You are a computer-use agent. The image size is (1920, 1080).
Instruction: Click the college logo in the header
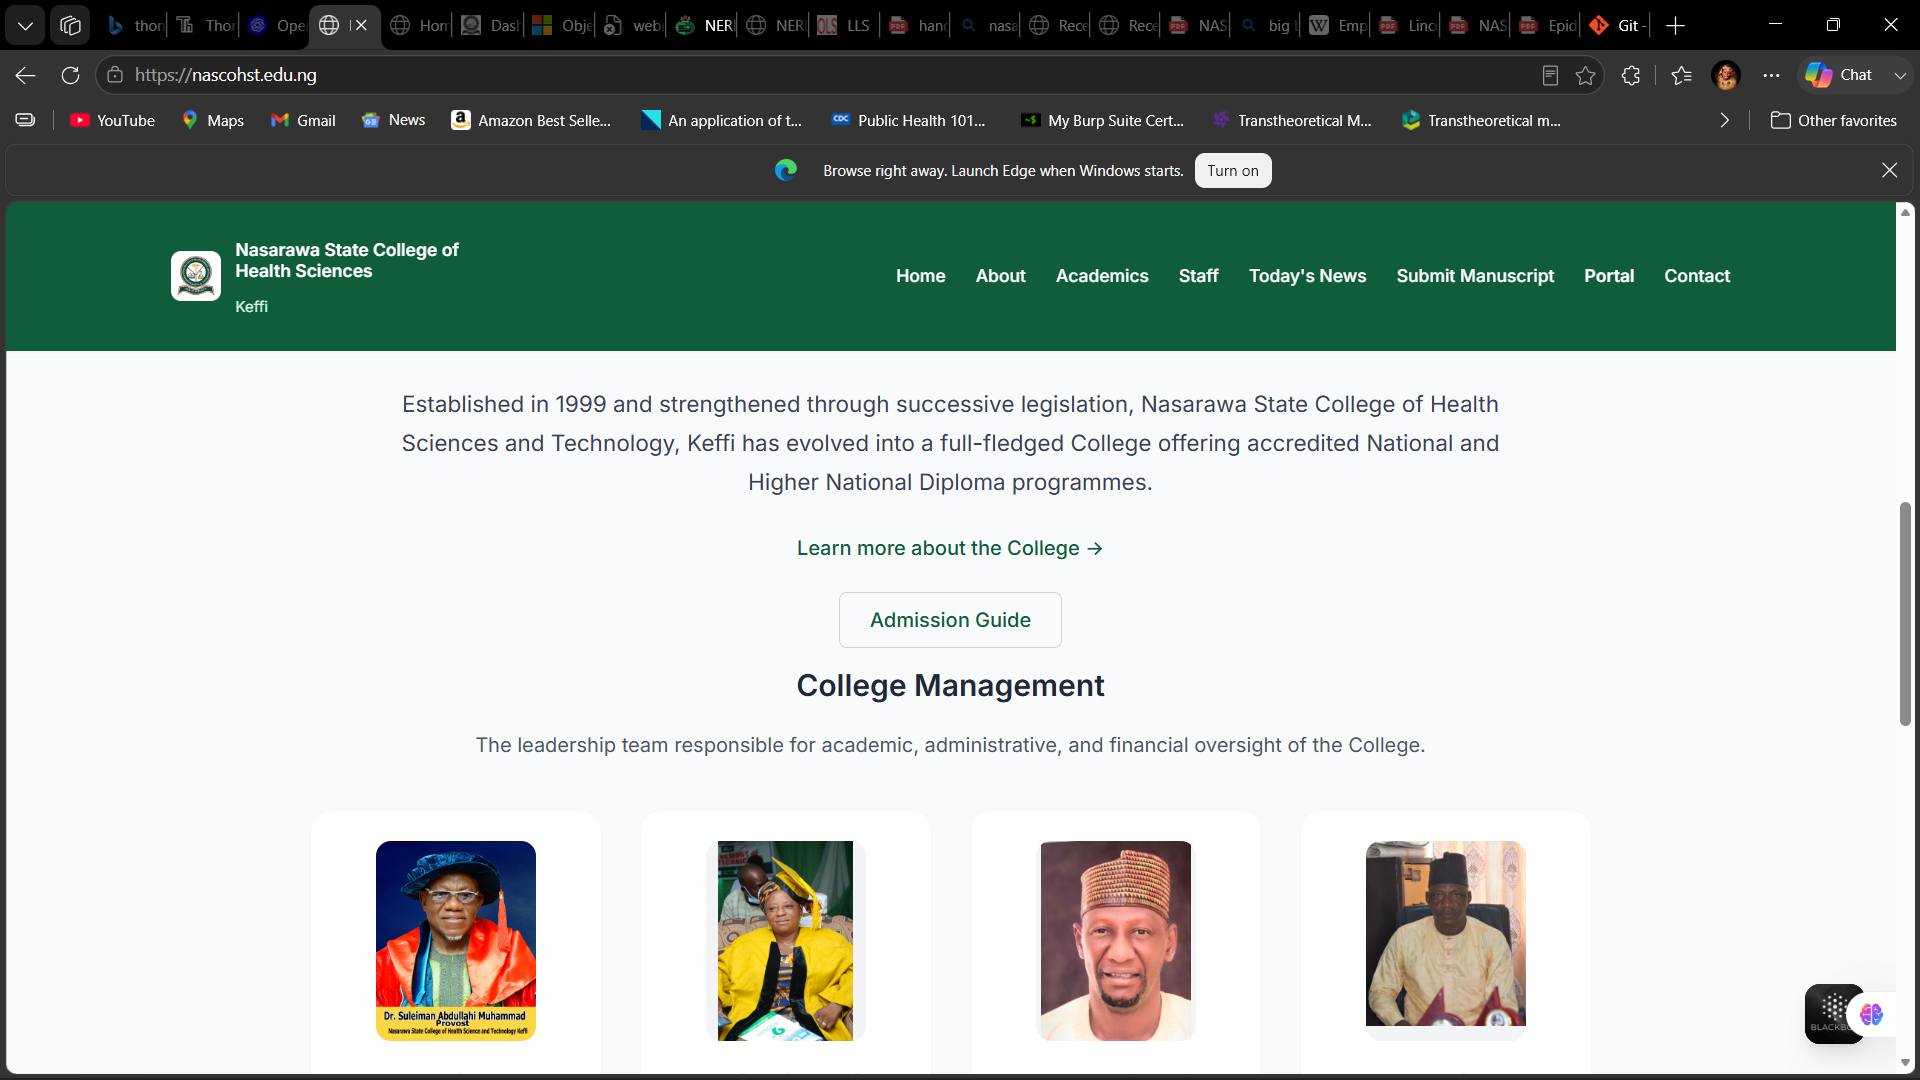pos(196,276)
